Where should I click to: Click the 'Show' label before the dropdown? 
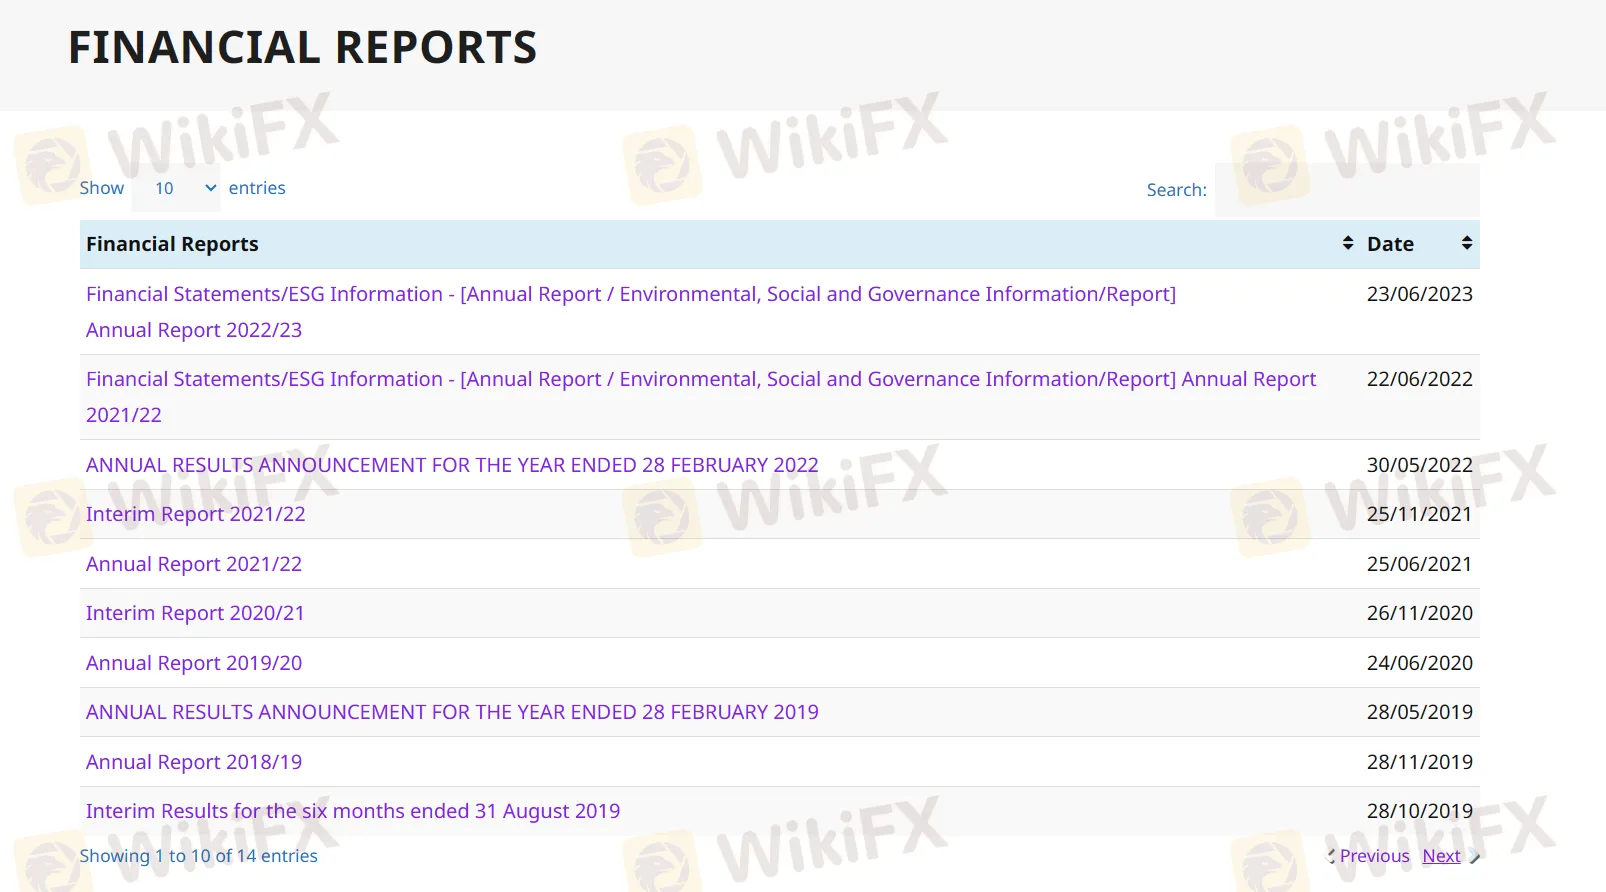(102, 188)
